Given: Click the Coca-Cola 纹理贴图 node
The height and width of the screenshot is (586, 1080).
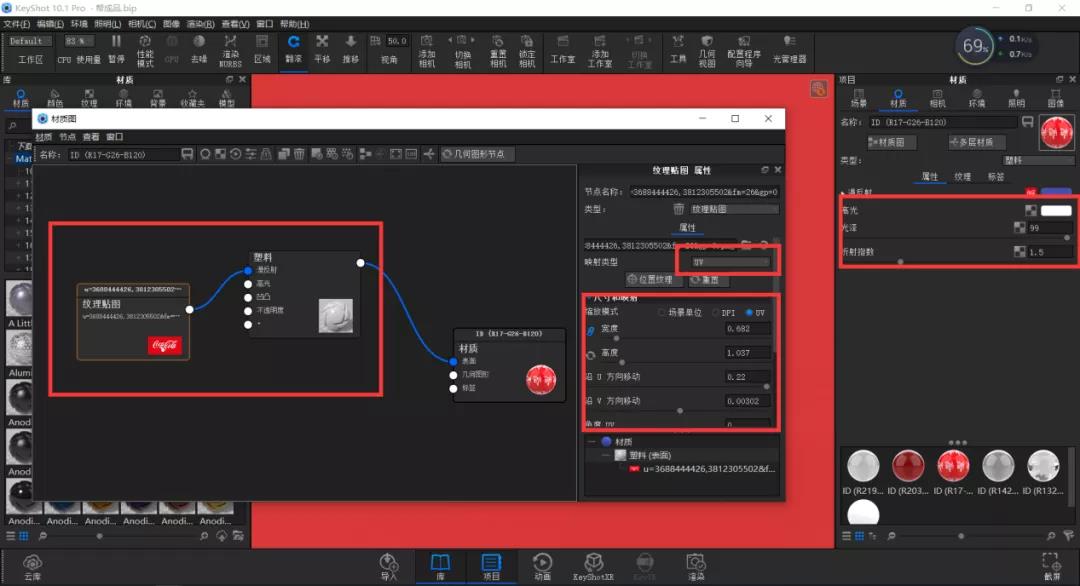Looking at the screenshot, I should (133, 321).
